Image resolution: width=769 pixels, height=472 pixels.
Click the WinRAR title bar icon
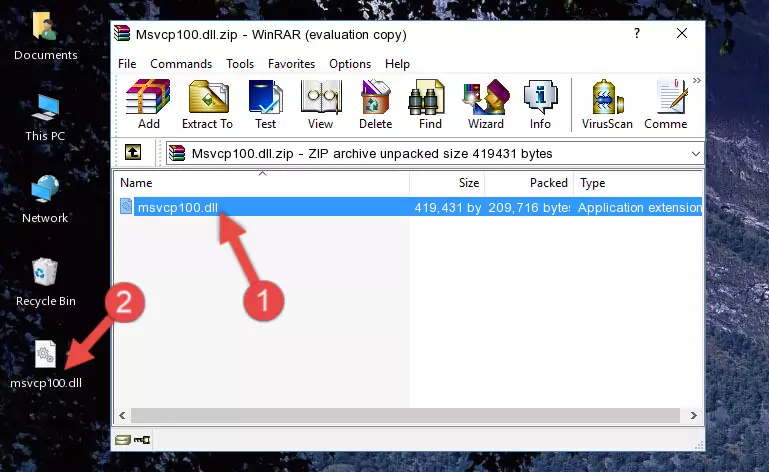123,33
